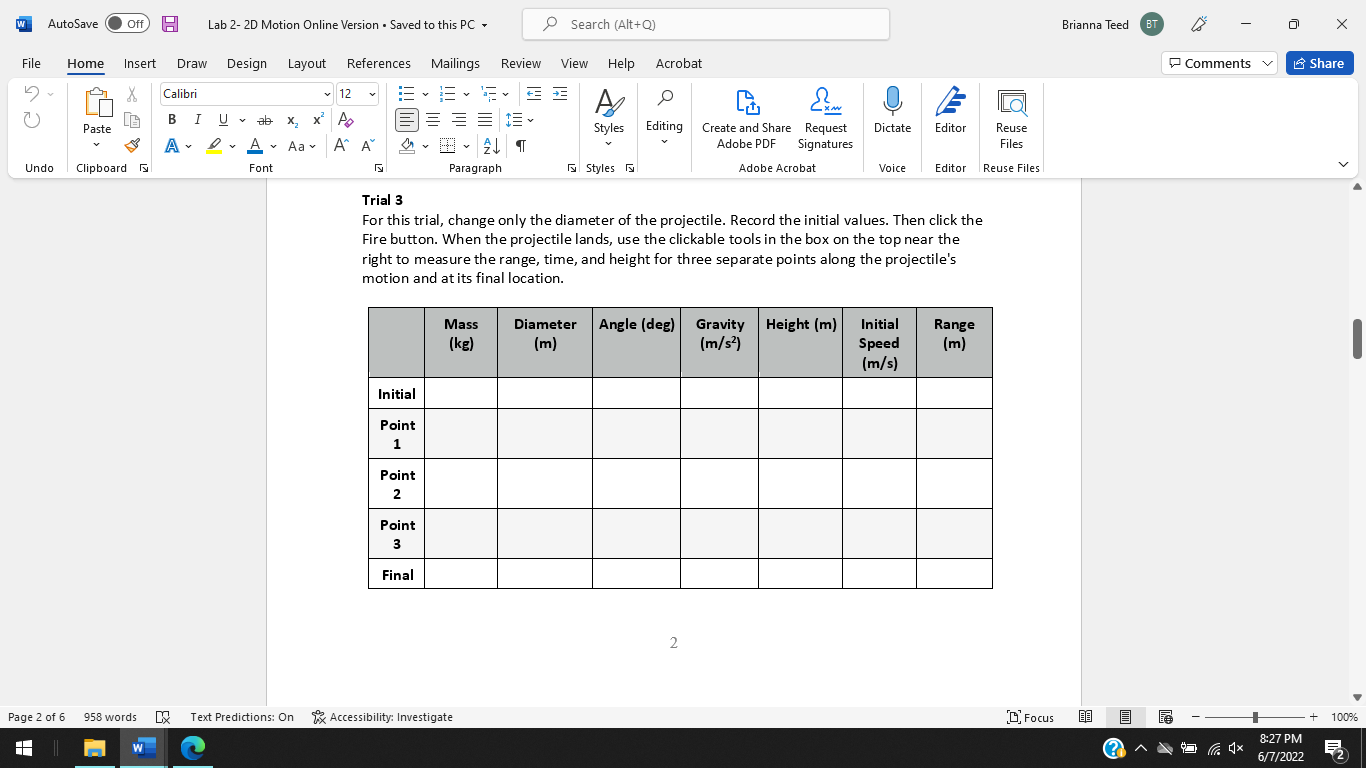Click Text Predictions: On

pyautogui.click(x=242, y=717)
